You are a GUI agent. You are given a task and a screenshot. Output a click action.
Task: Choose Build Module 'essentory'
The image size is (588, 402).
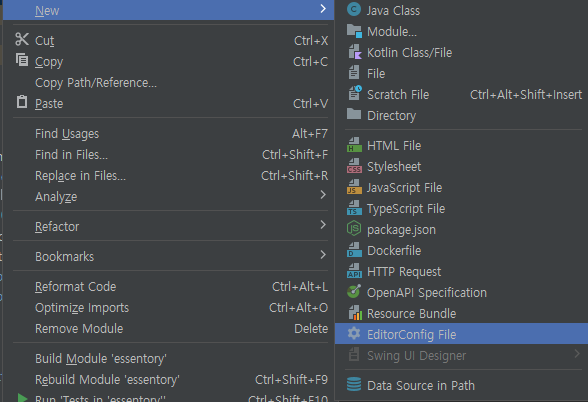(x=168, y=359)
